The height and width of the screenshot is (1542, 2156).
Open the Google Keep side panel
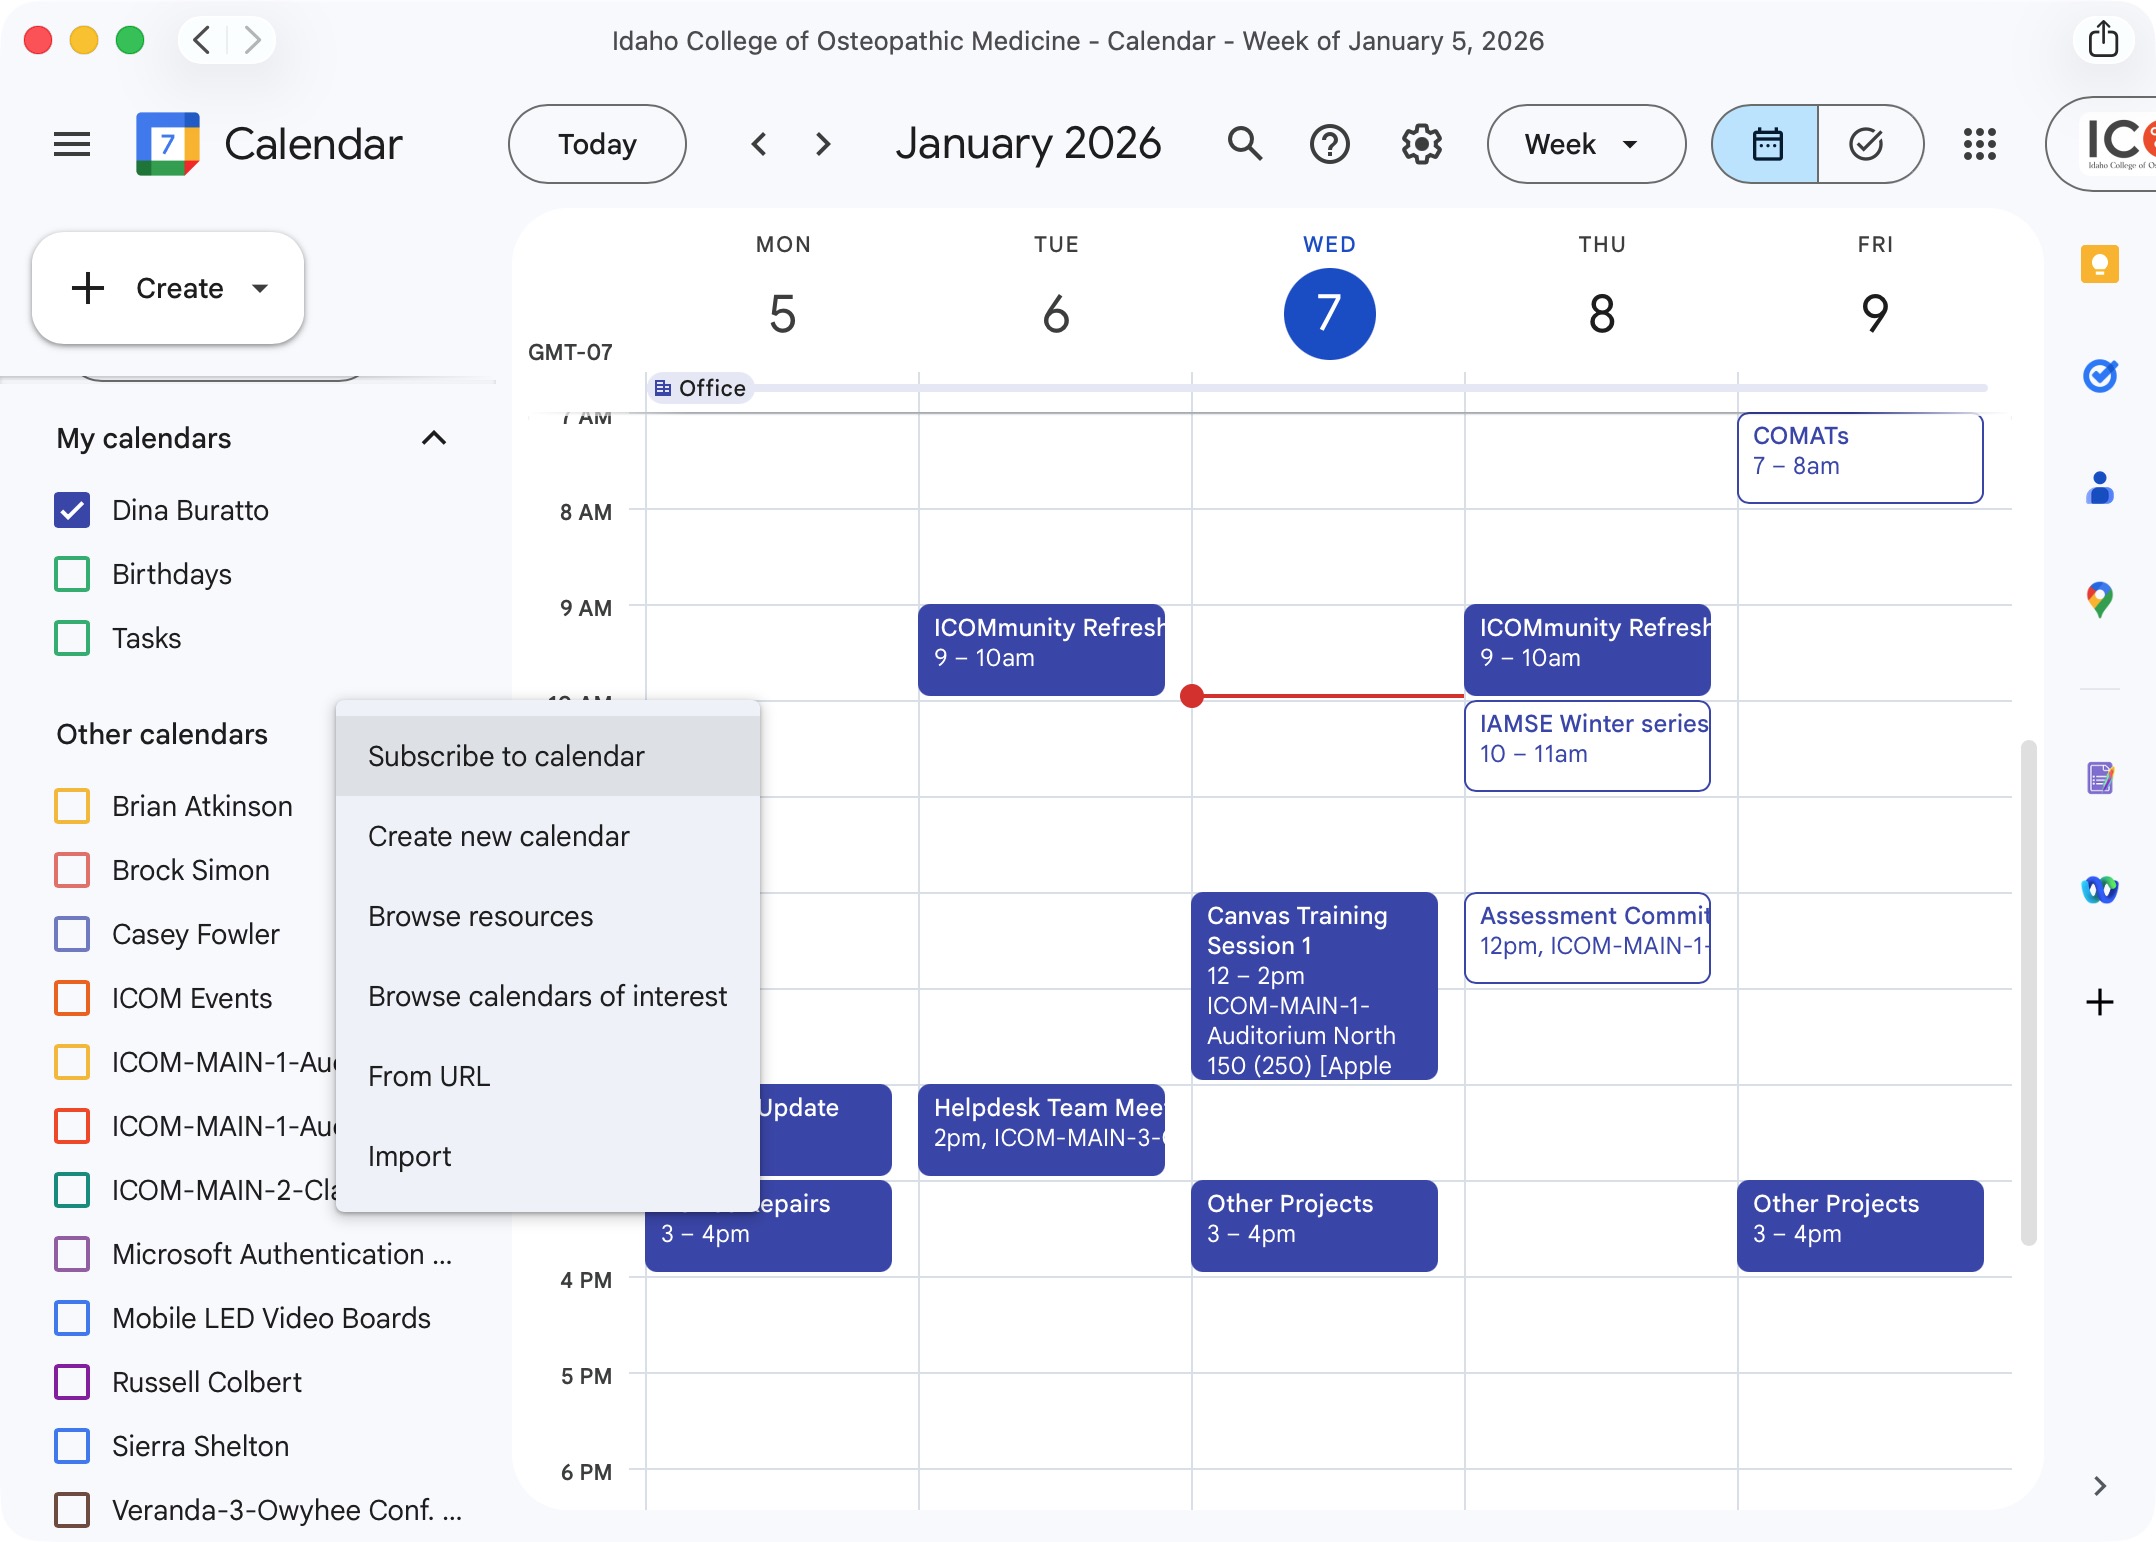2099,265
